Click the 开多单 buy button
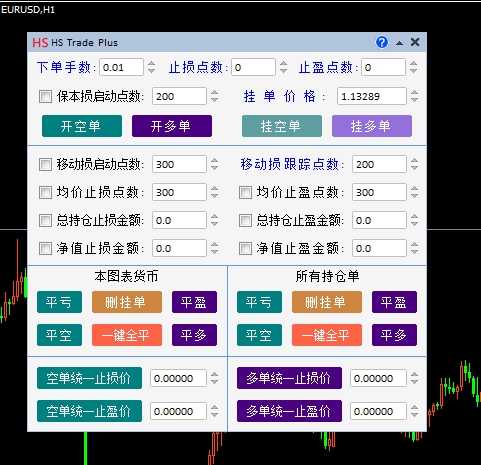 (x=172, y=126)
